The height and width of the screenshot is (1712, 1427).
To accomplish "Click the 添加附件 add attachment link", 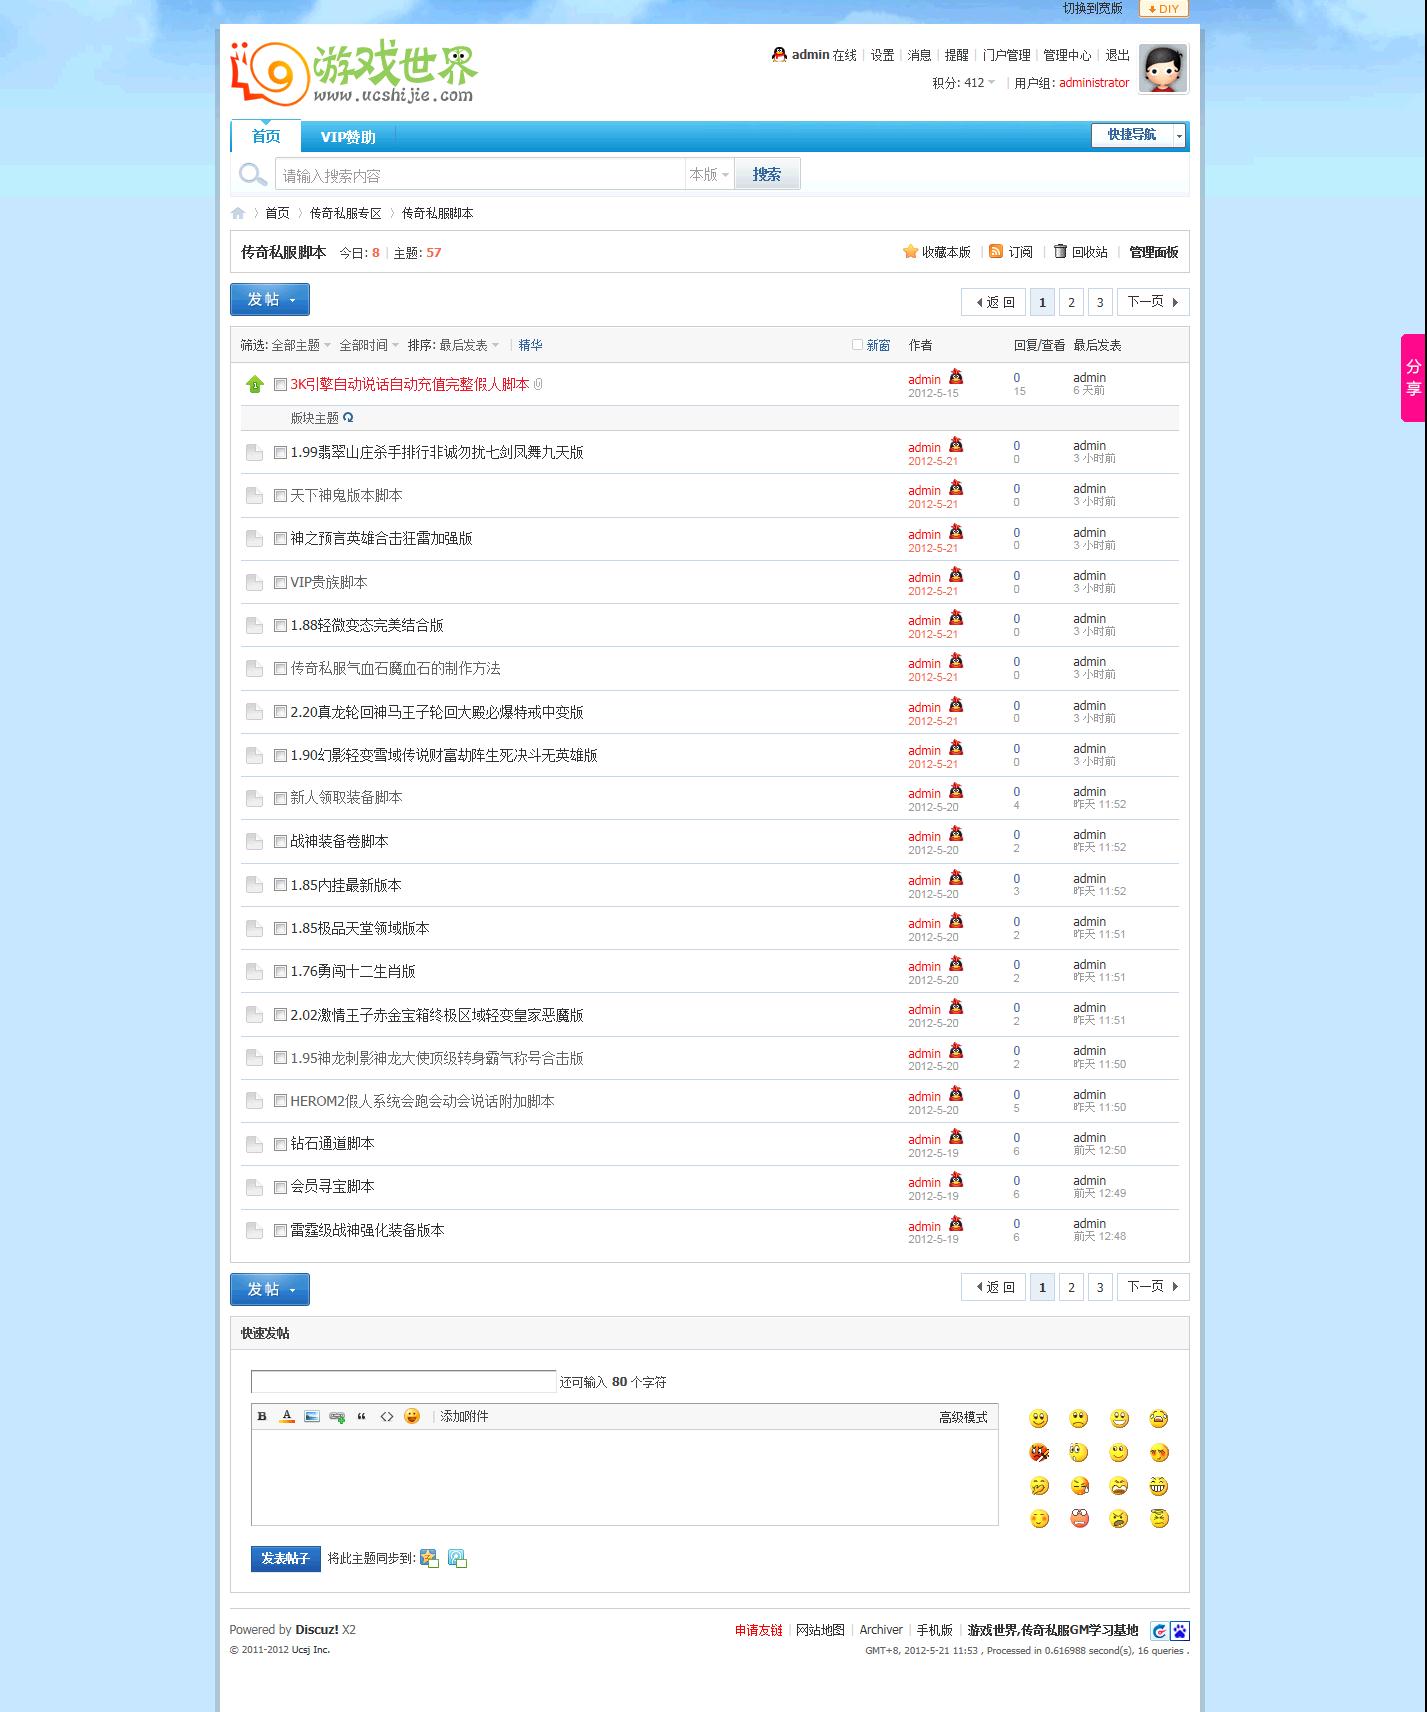I will (465, 1416).
